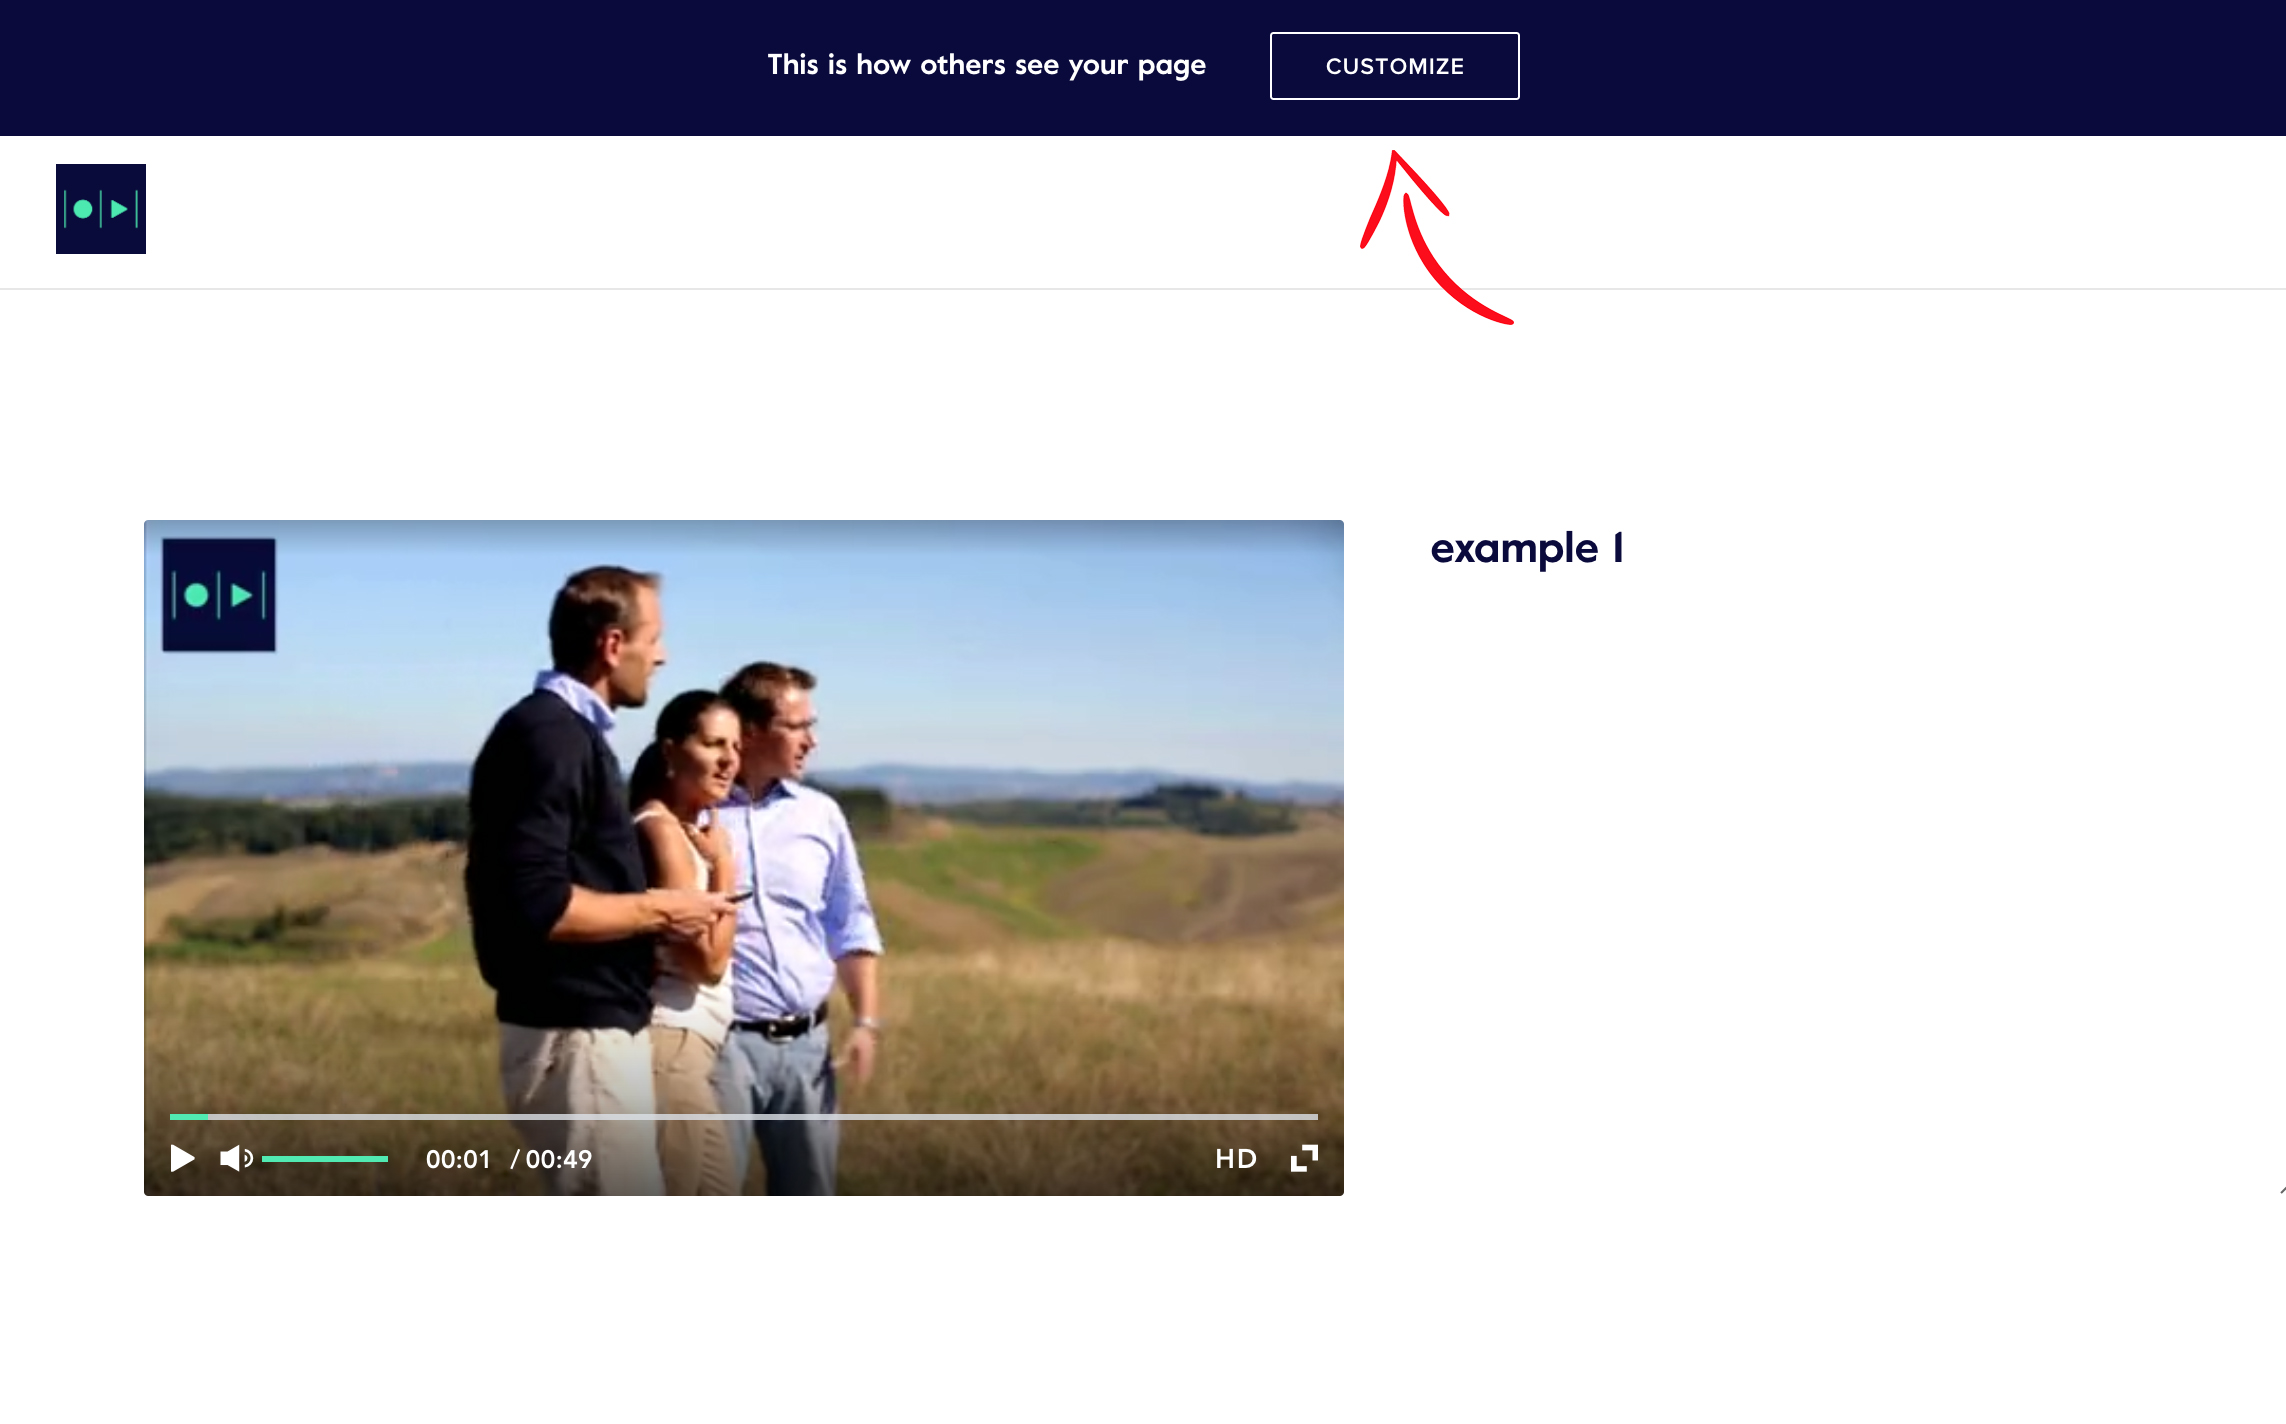Click the 00:49 total duration readout
Image resolution: width=2286 pixels, height=1424 pixels.
click(559, 1159)
